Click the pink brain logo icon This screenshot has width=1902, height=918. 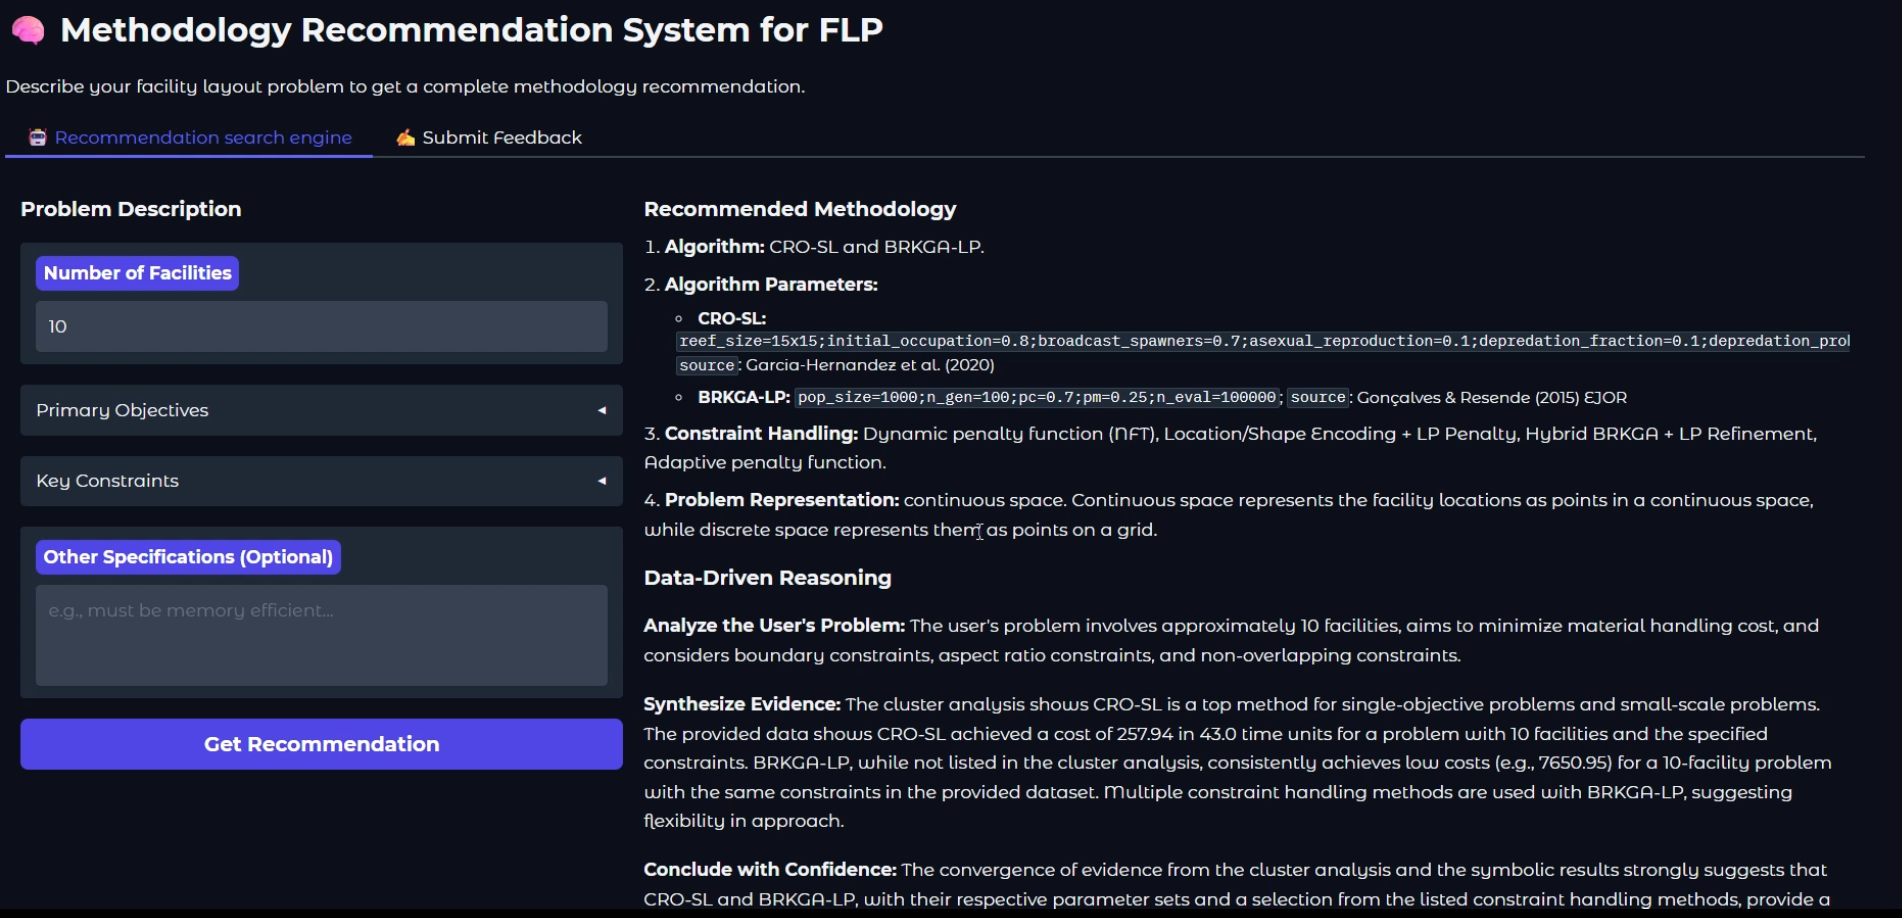(x=28, y=31)
